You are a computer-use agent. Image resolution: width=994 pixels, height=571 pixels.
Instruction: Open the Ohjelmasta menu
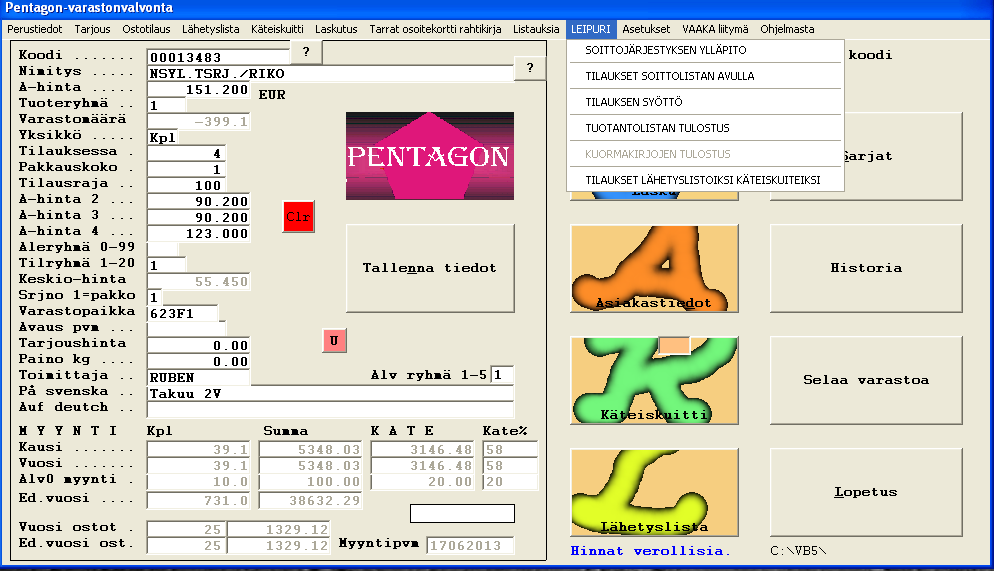pyautogui.click(x=787, y=29)
